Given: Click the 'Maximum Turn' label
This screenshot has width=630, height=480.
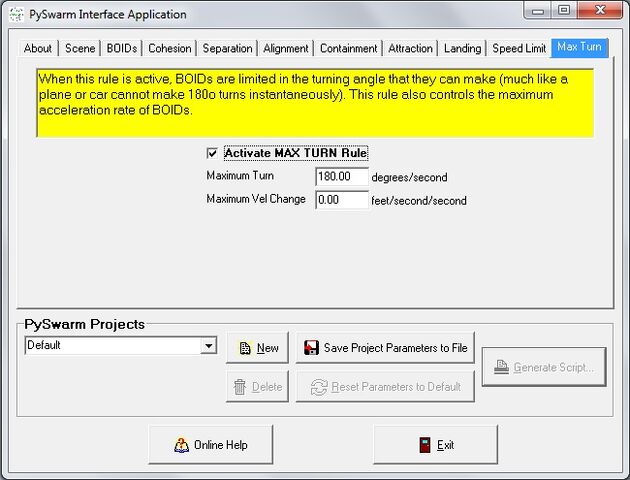Looking at the screenshot, I should (x=240, y=176).
